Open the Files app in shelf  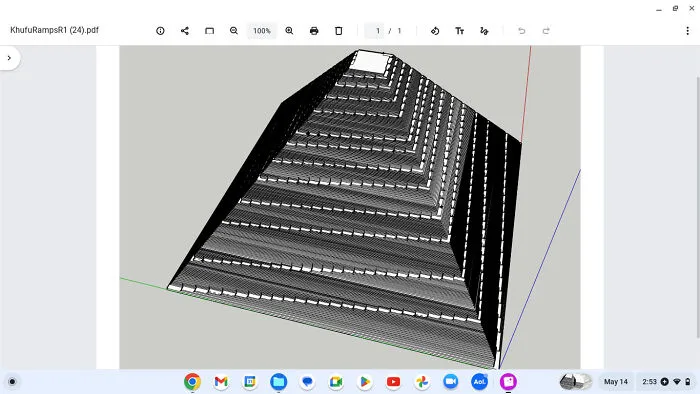pos(279,382)
